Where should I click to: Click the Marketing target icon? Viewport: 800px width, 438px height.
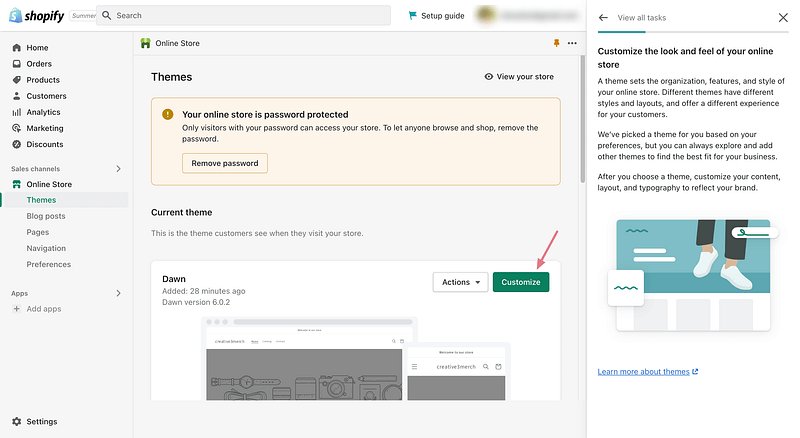pos(17,128)
